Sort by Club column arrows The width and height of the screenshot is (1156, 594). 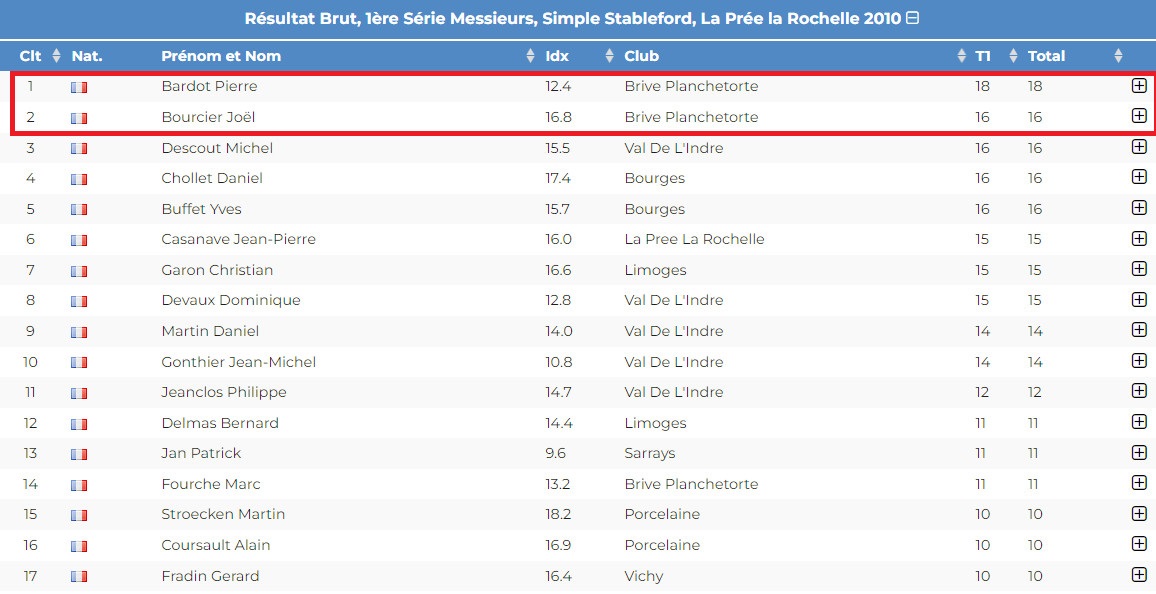(961, 56)
